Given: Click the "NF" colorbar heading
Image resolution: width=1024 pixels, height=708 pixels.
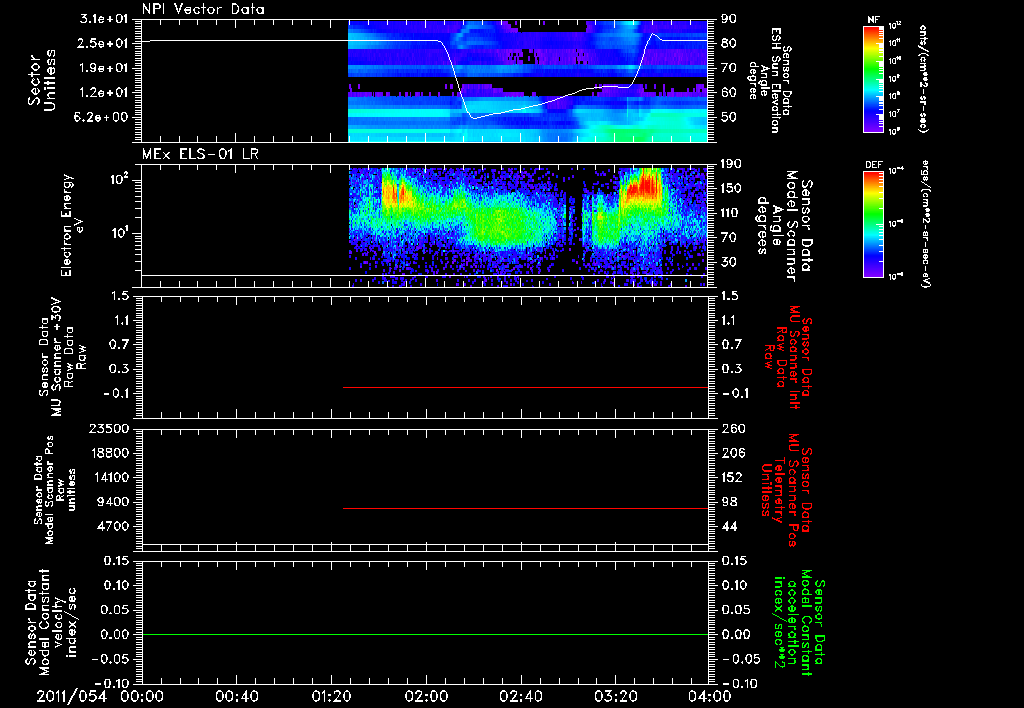Looking at the screenshot, I should [874, 20].
